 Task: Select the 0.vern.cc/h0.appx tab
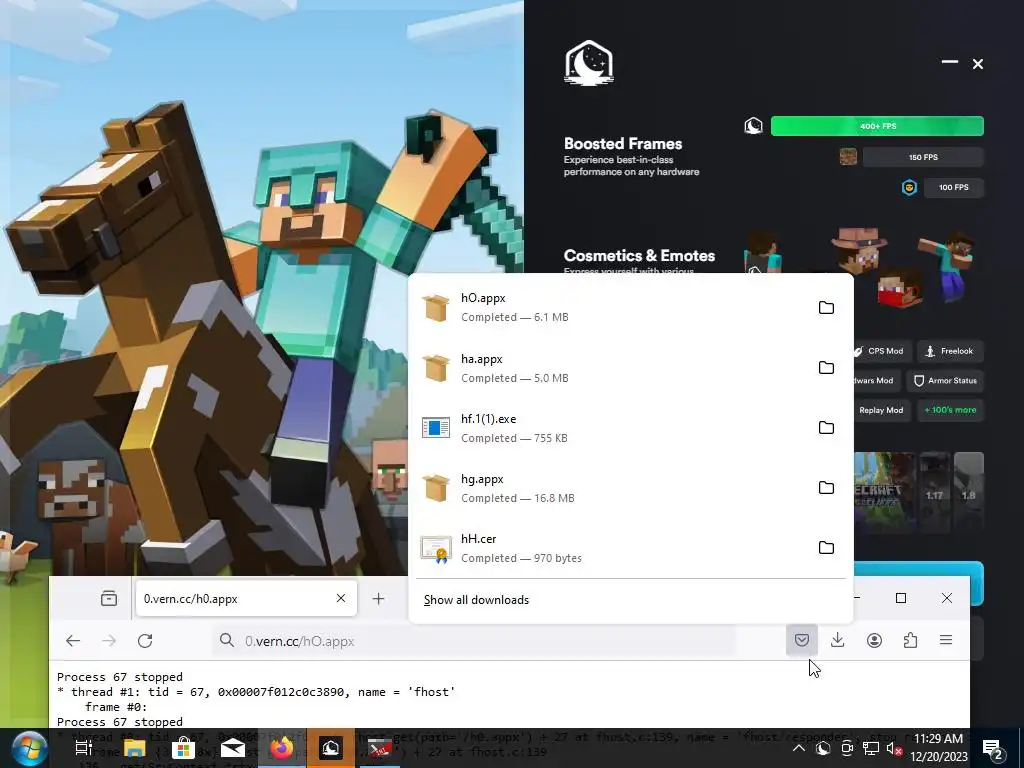click(246, 598)
